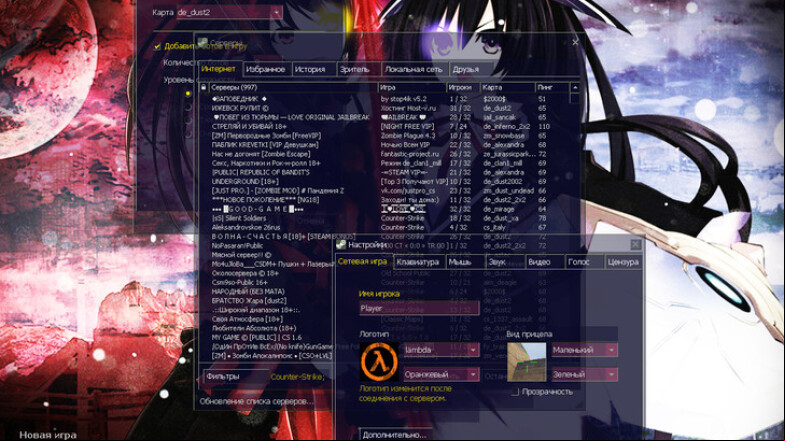Select the UNDERGROUND [18+] server

coord(384,182)
